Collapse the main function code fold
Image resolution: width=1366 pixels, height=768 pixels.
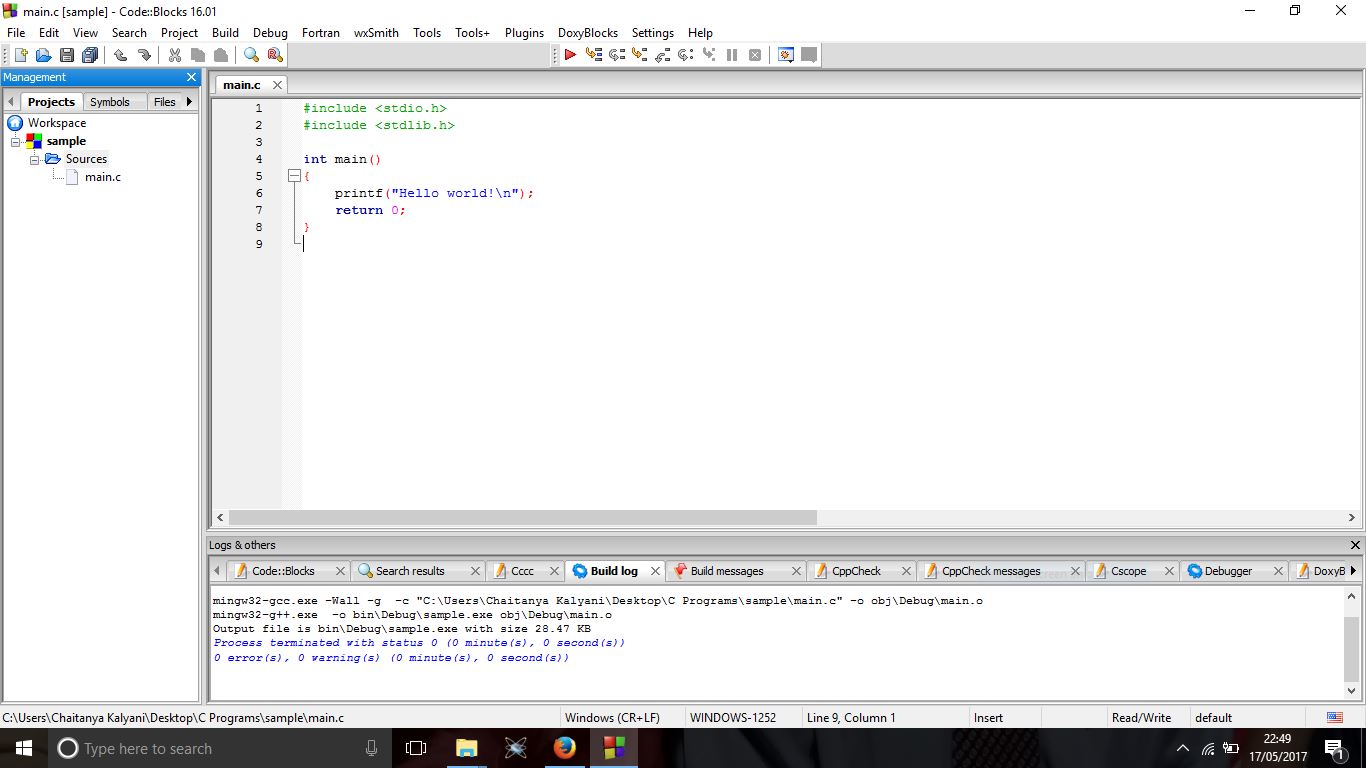click(293, 175)
